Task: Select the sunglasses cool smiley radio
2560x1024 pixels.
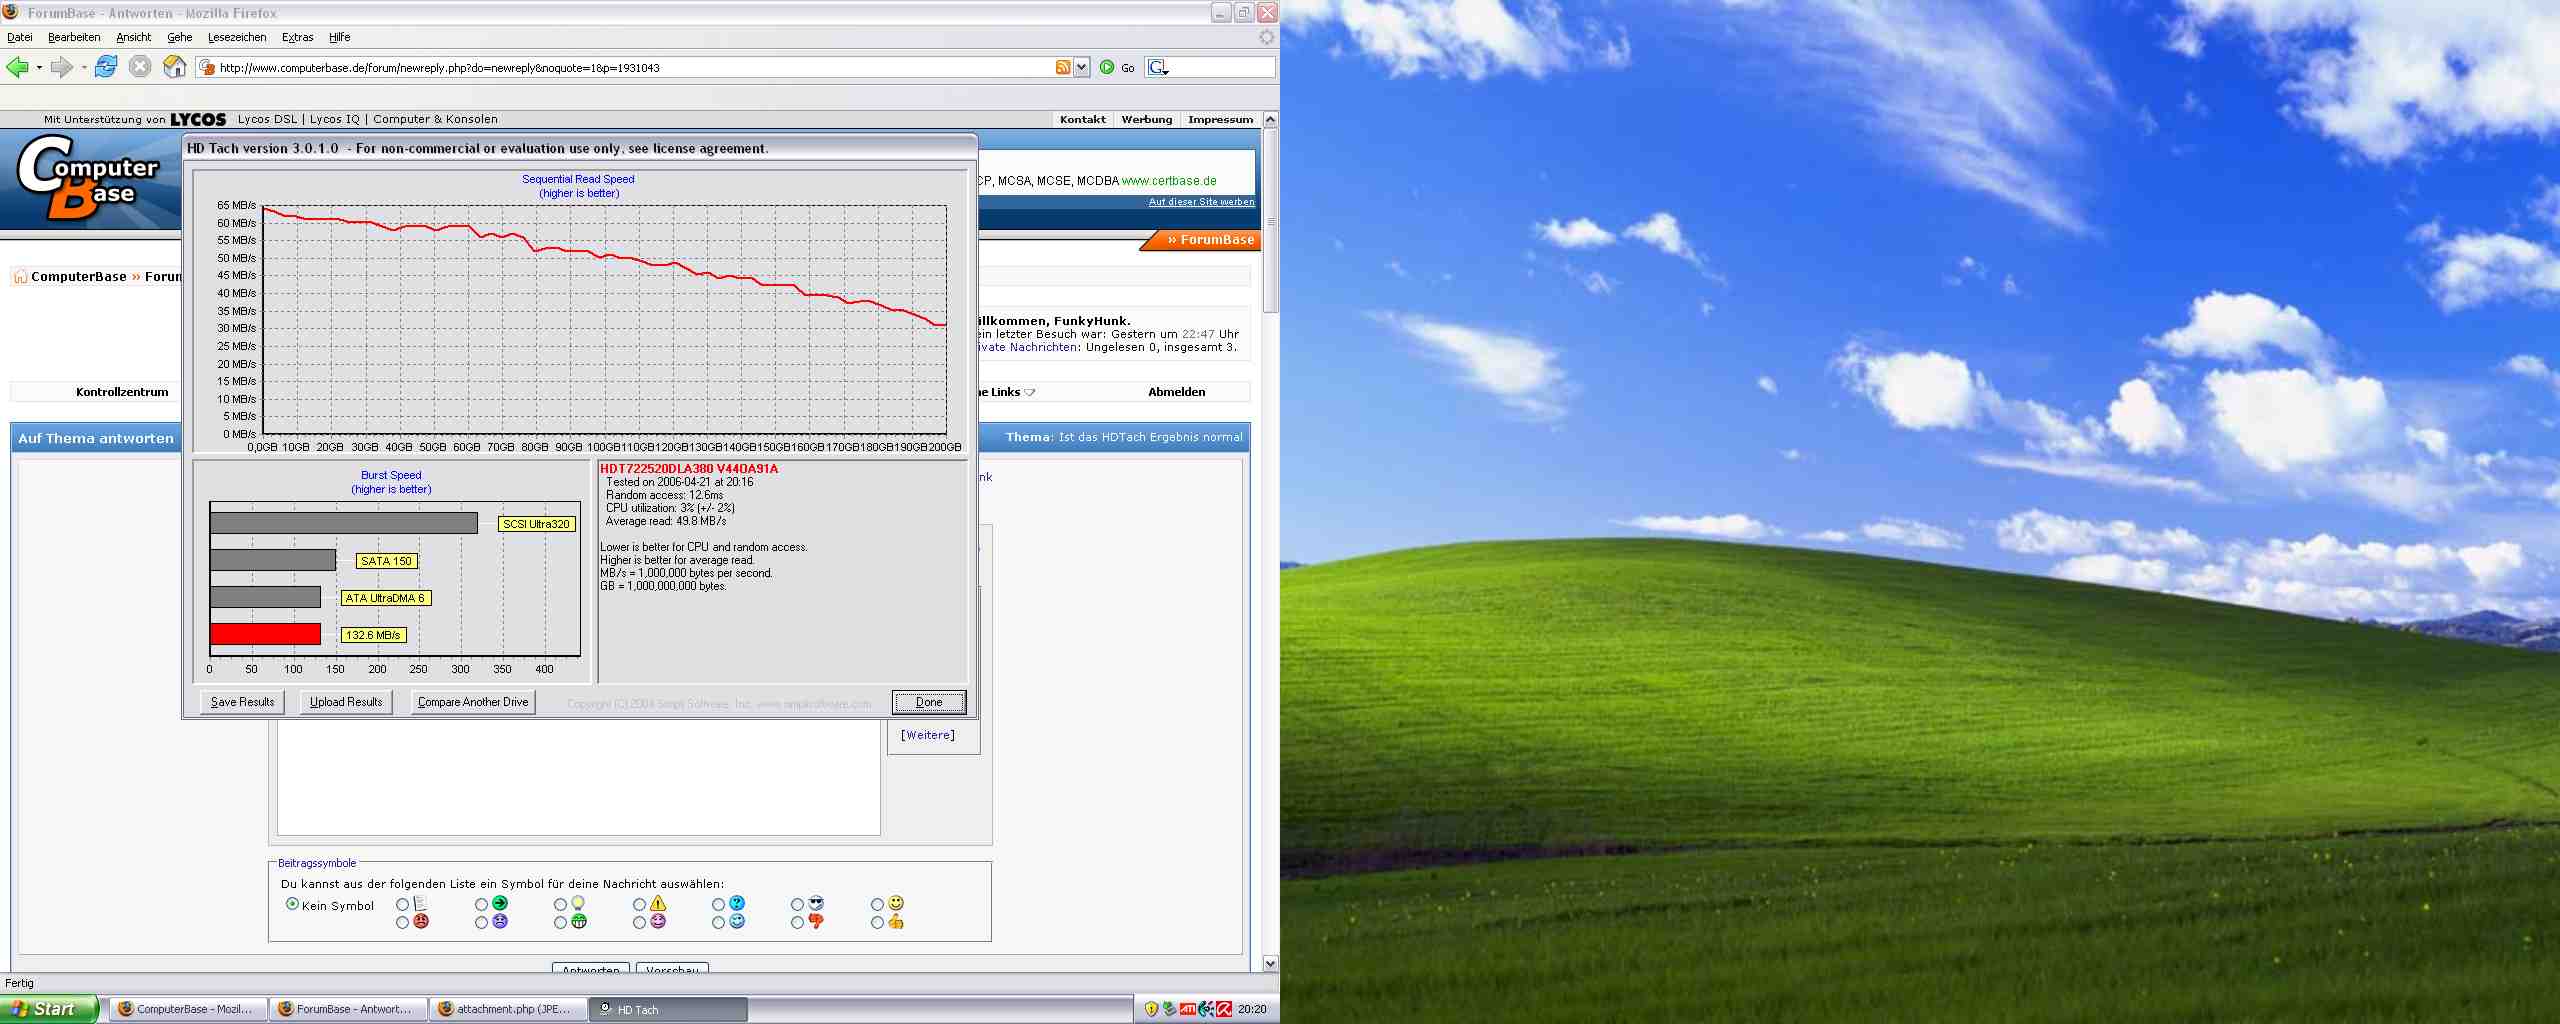Action: tap(797, 904)
